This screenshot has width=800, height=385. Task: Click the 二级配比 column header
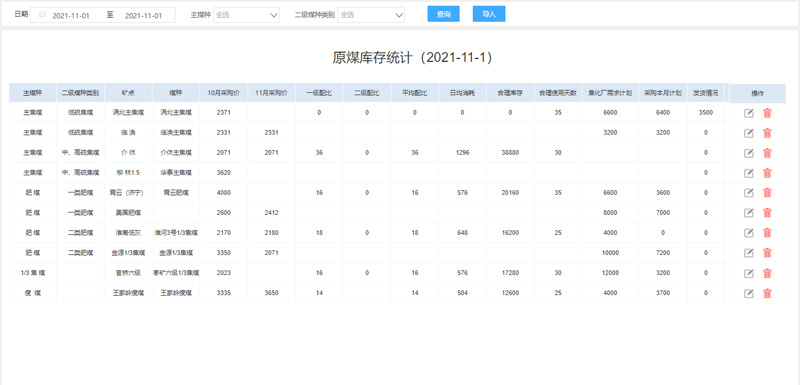367,93
